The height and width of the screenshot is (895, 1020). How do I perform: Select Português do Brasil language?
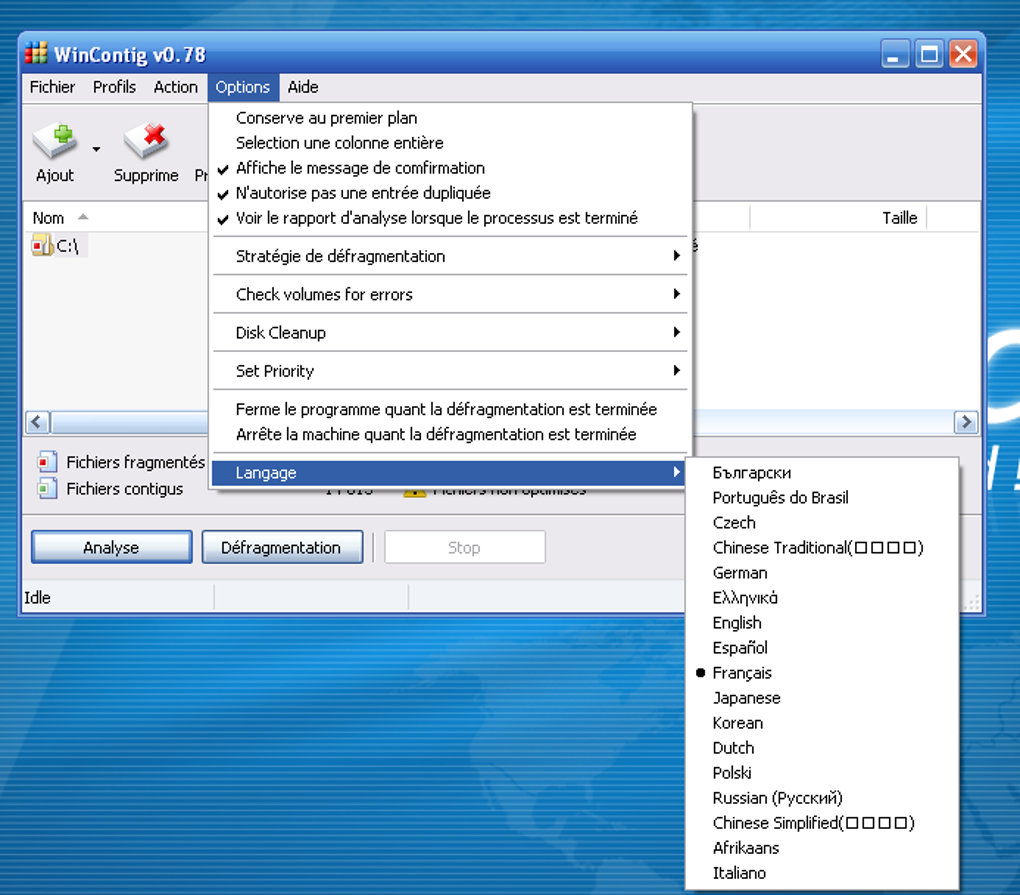(x=822, y=498)
